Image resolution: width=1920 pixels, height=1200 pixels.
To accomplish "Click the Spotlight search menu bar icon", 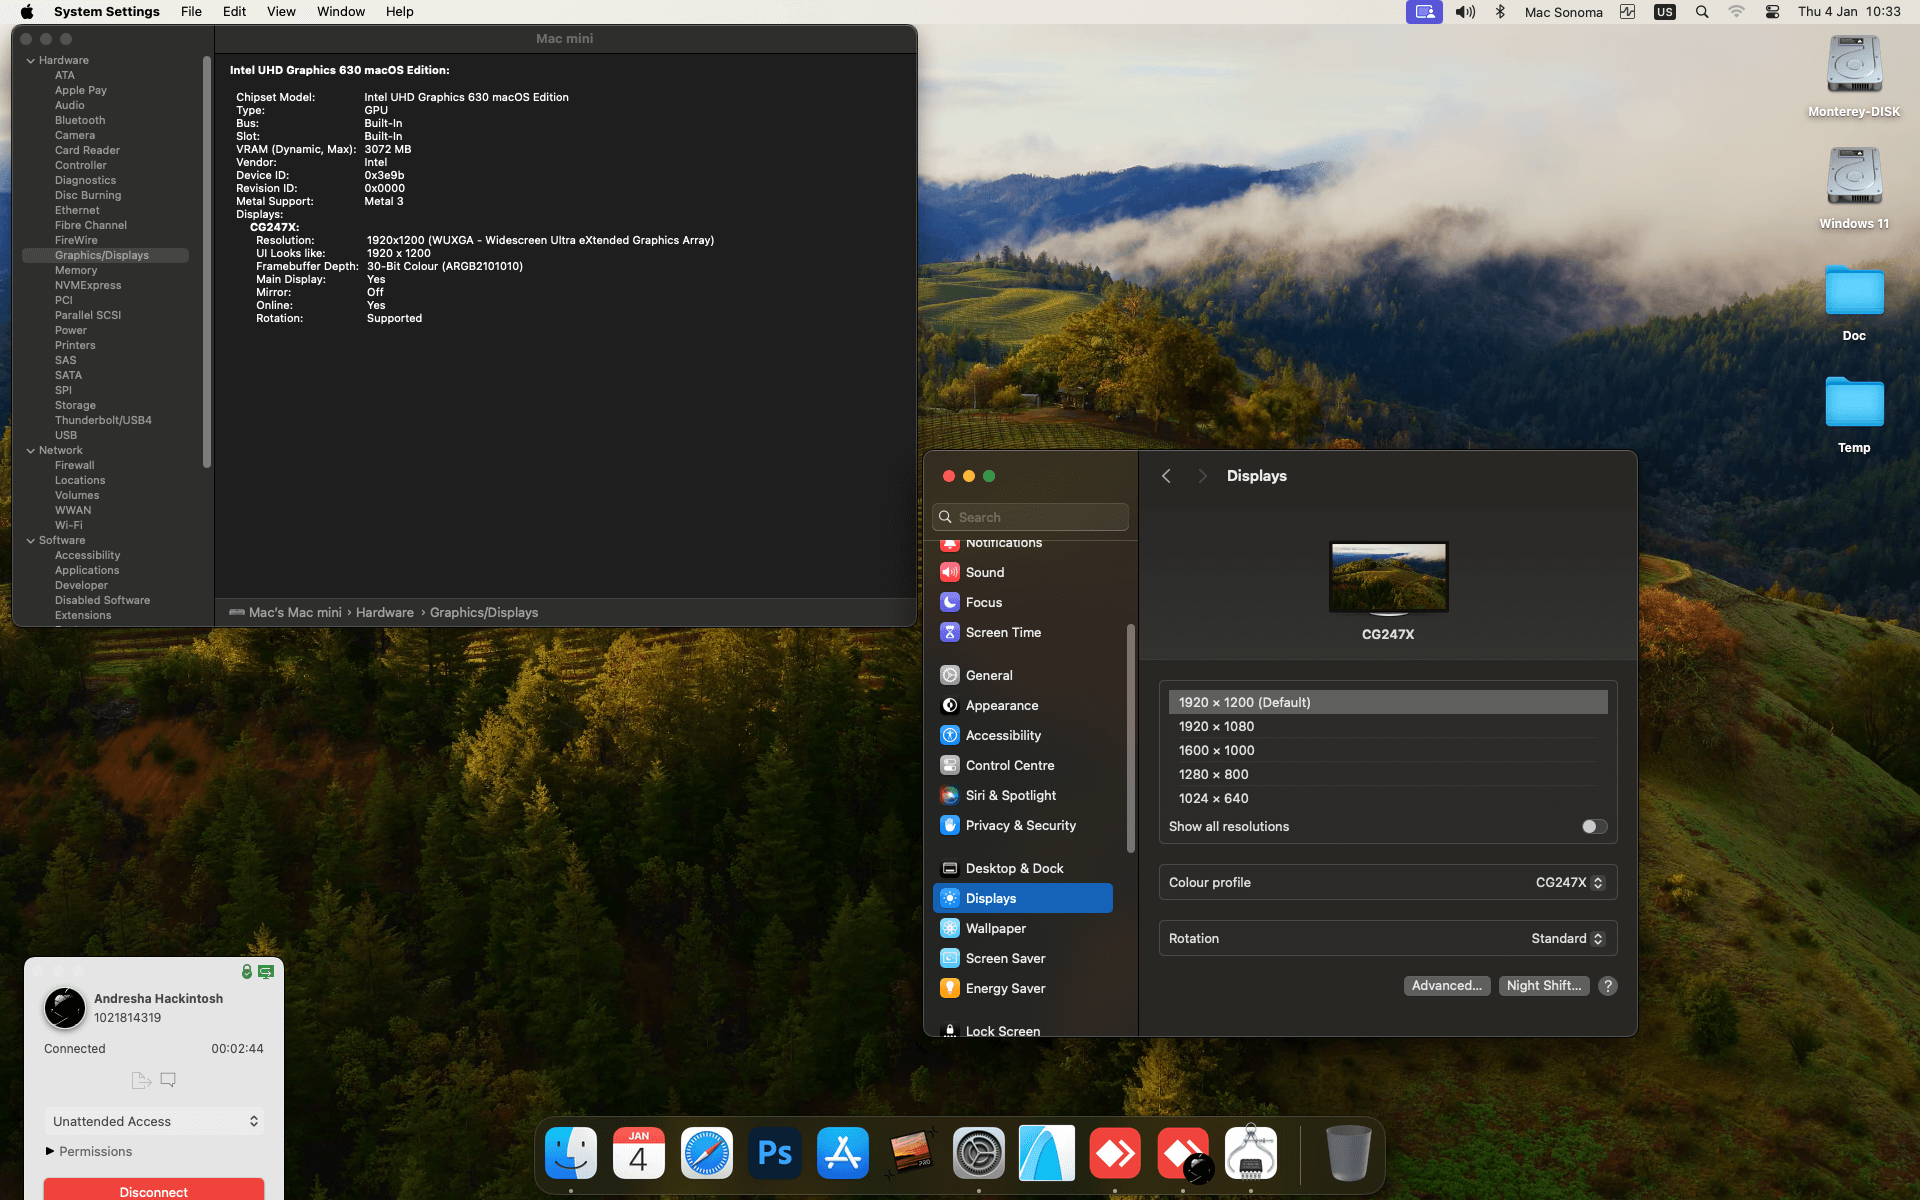I will [x=1702, y=12].
